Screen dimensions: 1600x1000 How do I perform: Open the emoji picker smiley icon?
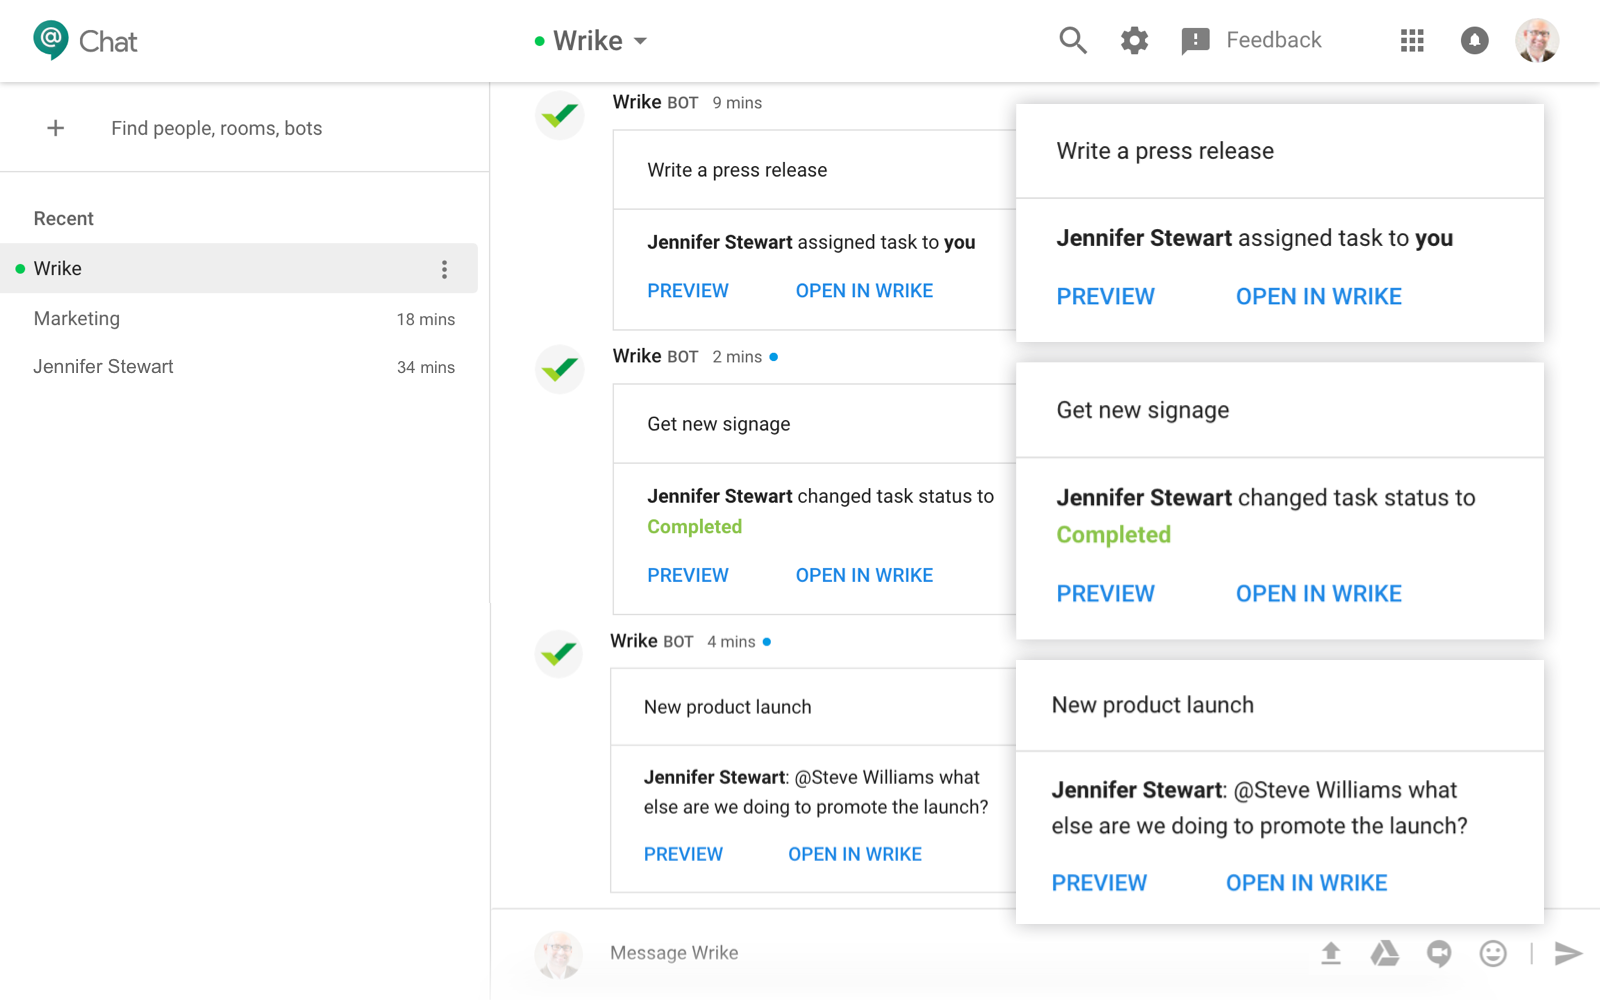pos(1493,953)
